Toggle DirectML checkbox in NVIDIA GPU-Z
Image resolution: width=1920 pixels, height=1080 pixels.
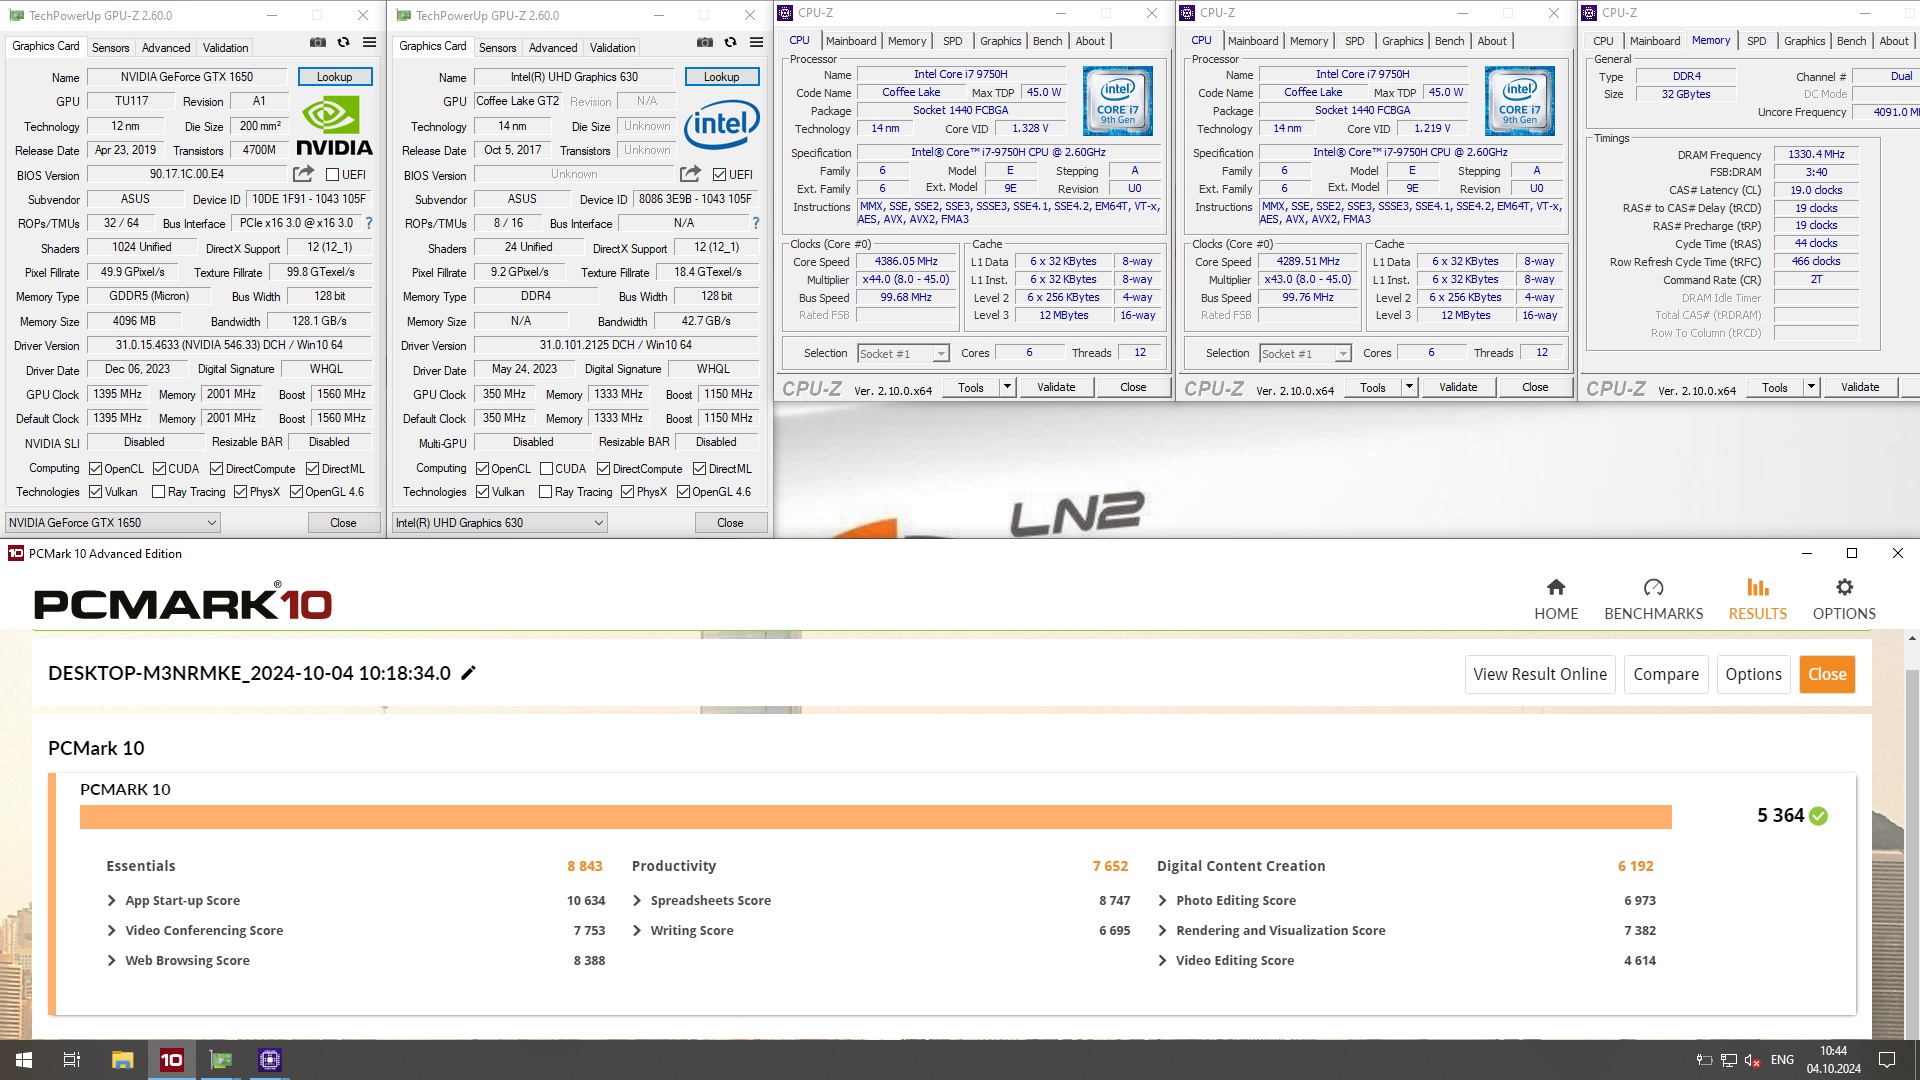pos(312,468)
